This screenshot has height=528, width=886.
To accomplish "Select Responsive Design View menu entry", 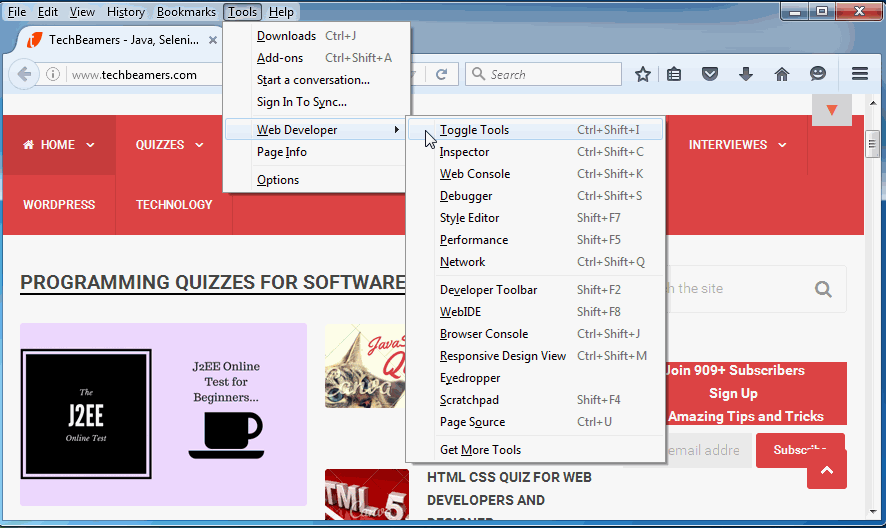I will click(502, 356).
